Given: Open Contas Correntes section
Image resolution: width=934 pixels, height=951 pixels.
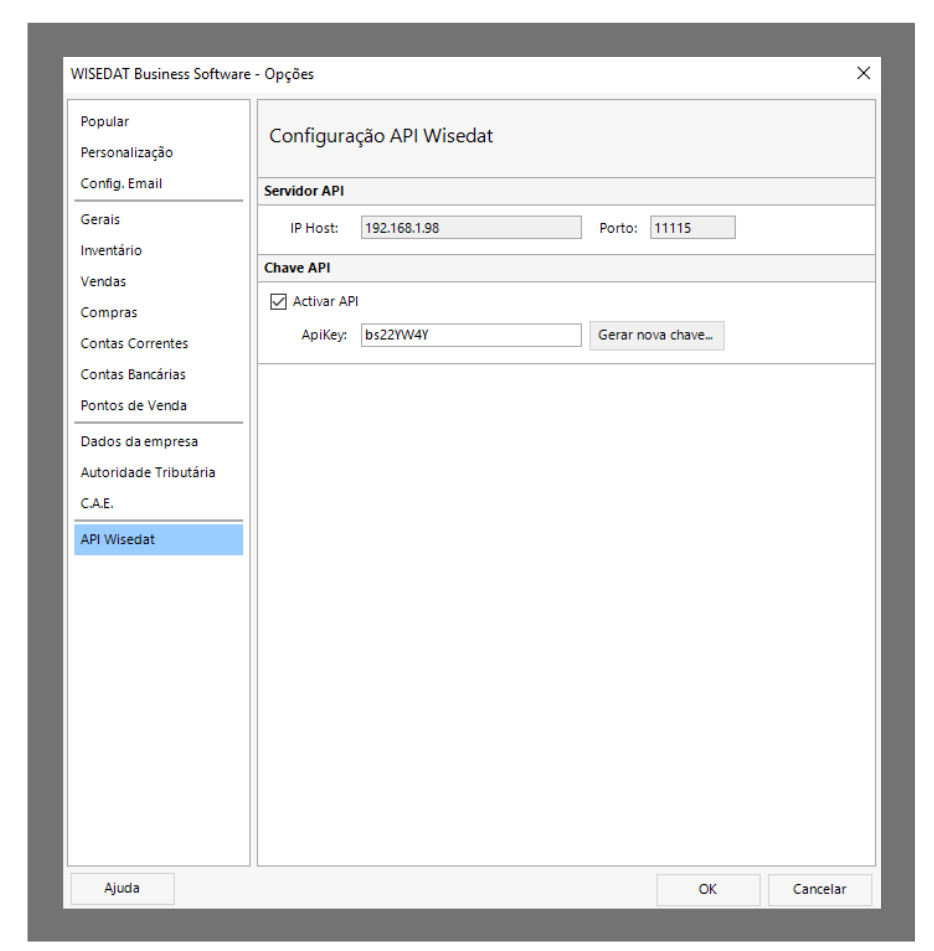Looking at the screenshot, I should (134, 344).
